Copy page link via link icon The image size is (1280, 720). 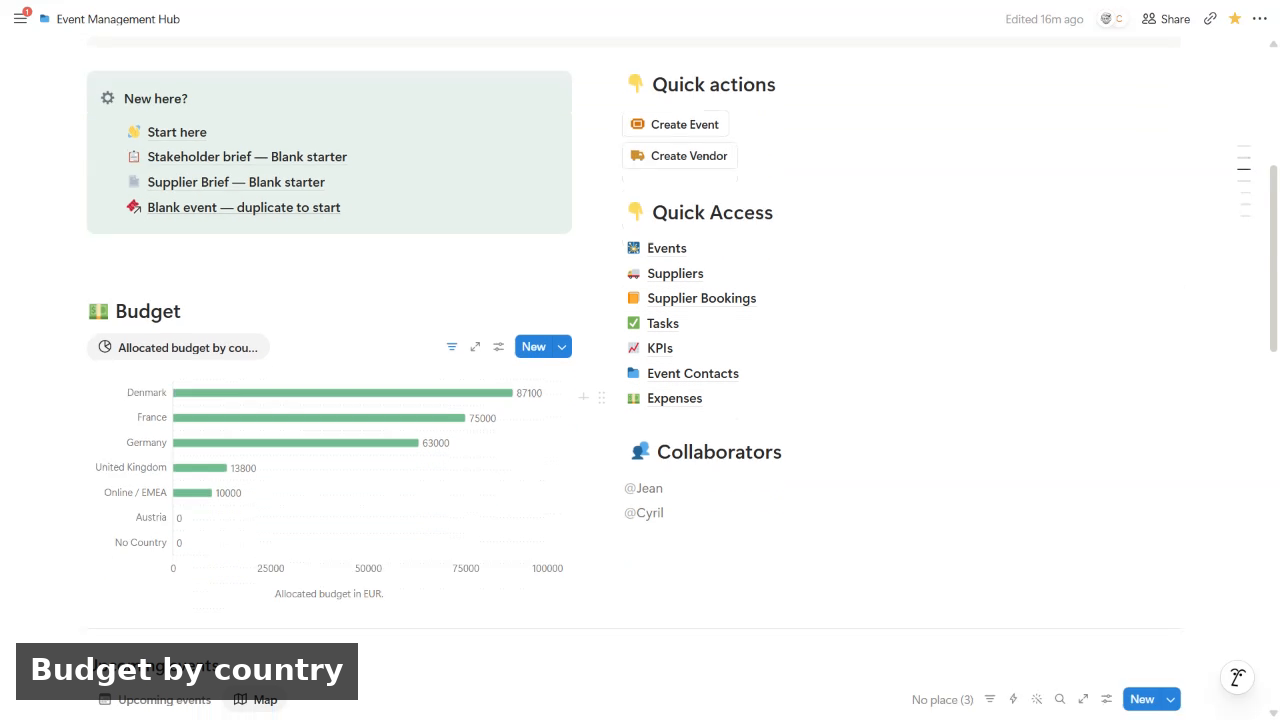coord(1210,18)
